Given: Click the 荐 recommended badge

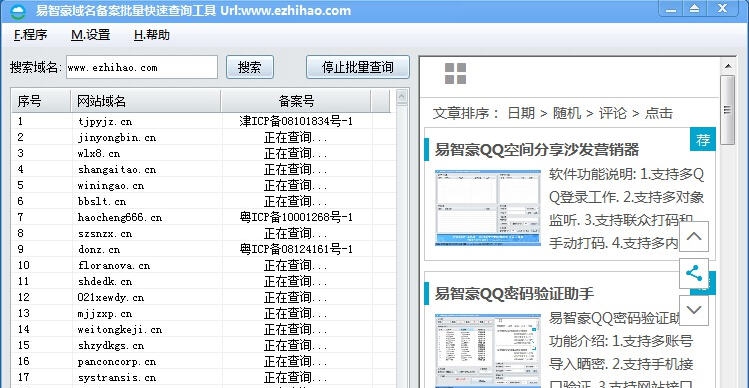Looking at the screenshot, I should click(x=703, y=140).
